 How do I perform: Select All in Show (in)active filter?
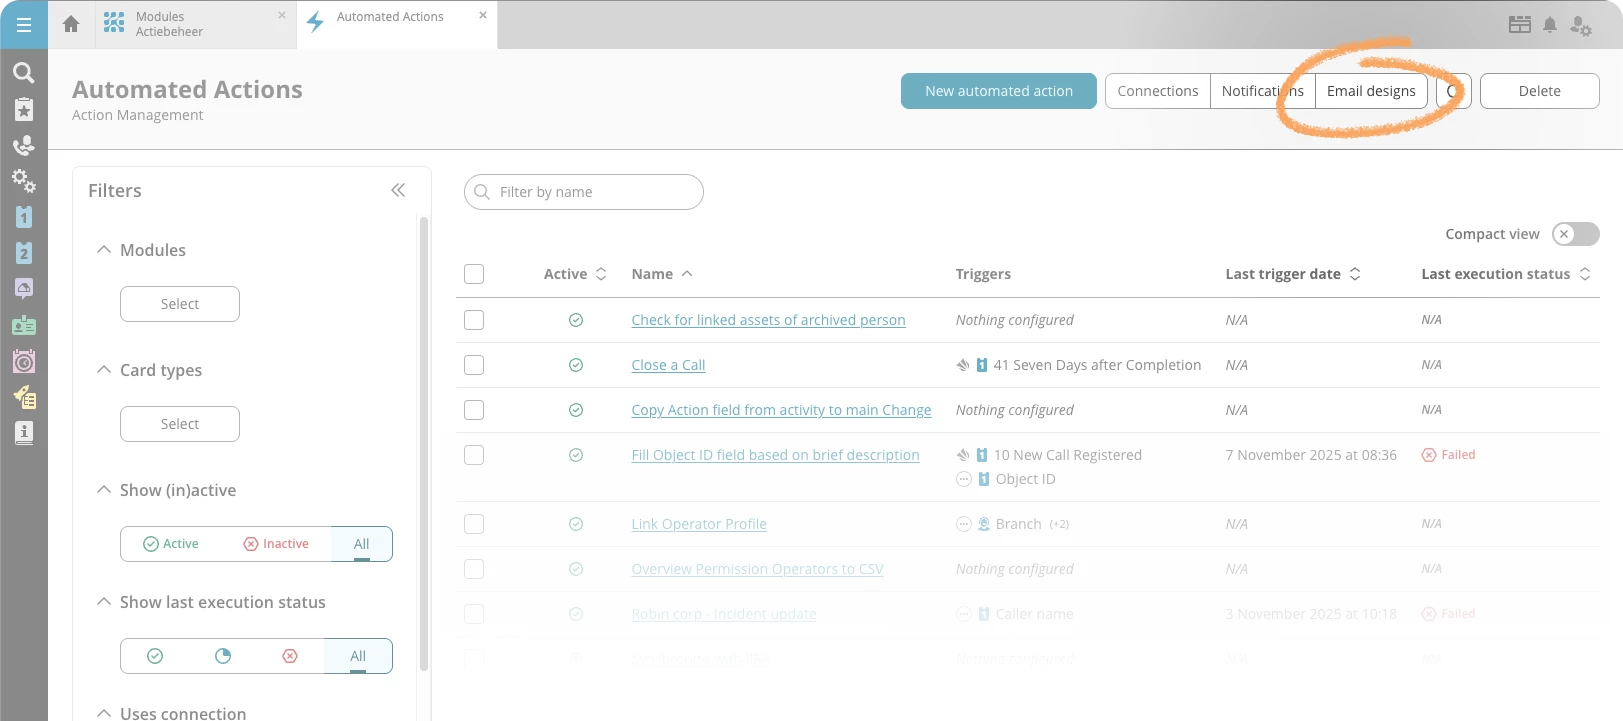coord(361,544)
